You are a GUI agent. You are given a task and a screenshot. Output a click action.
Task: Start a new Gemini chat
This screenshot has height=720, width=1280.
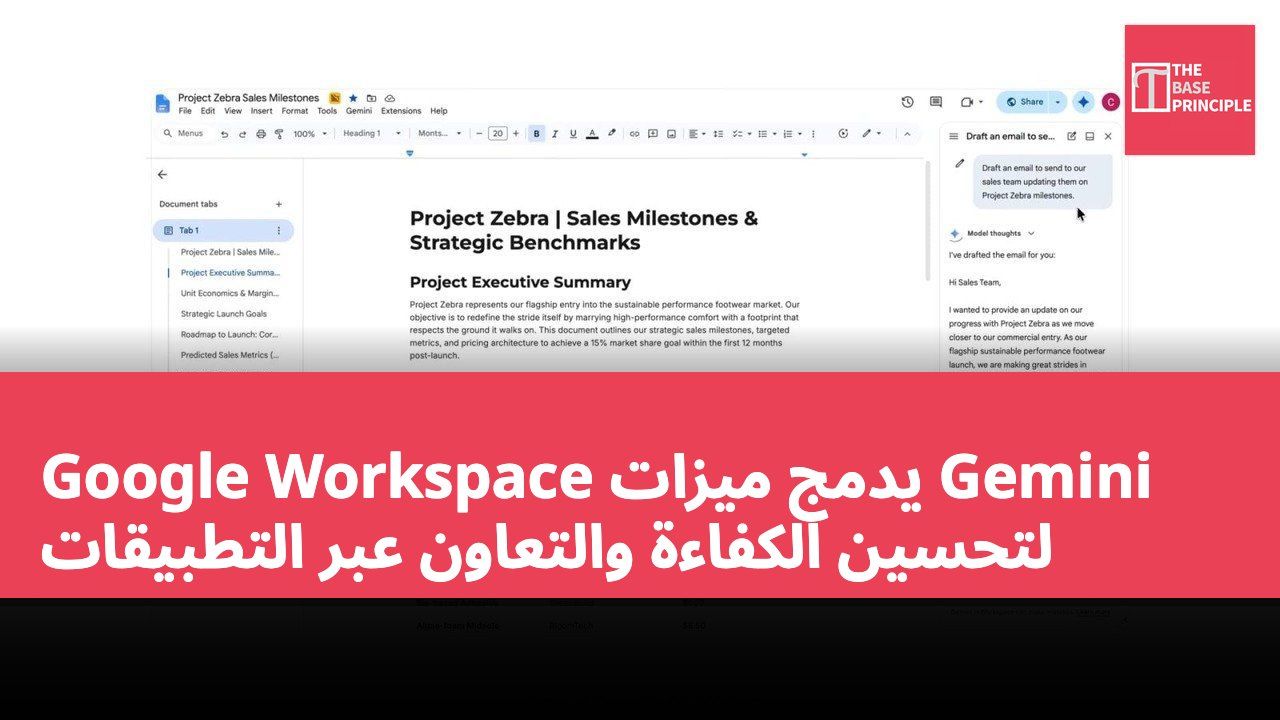tap(1072, 136)
